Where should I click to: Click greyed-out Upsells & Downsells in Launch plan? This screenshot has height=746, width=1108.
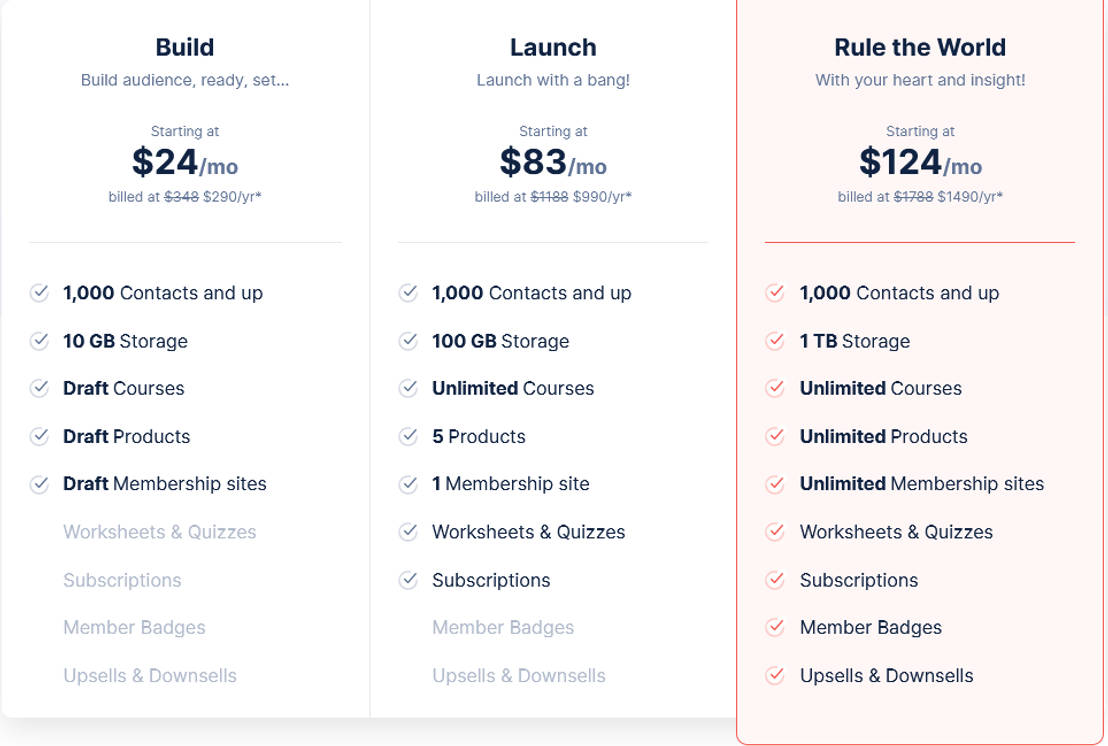point(519,675)
